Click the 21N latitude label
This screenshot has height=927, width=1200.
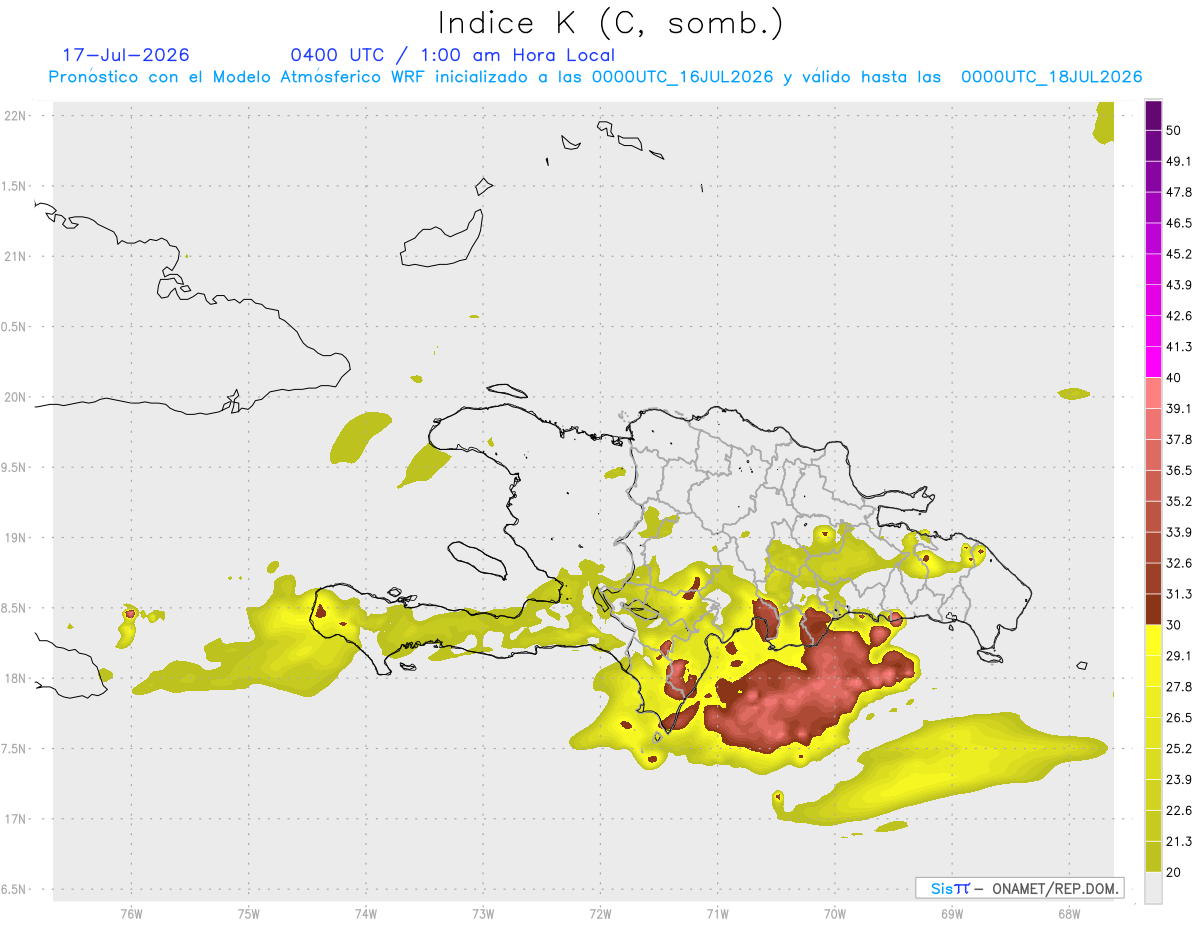click(15, 256)
